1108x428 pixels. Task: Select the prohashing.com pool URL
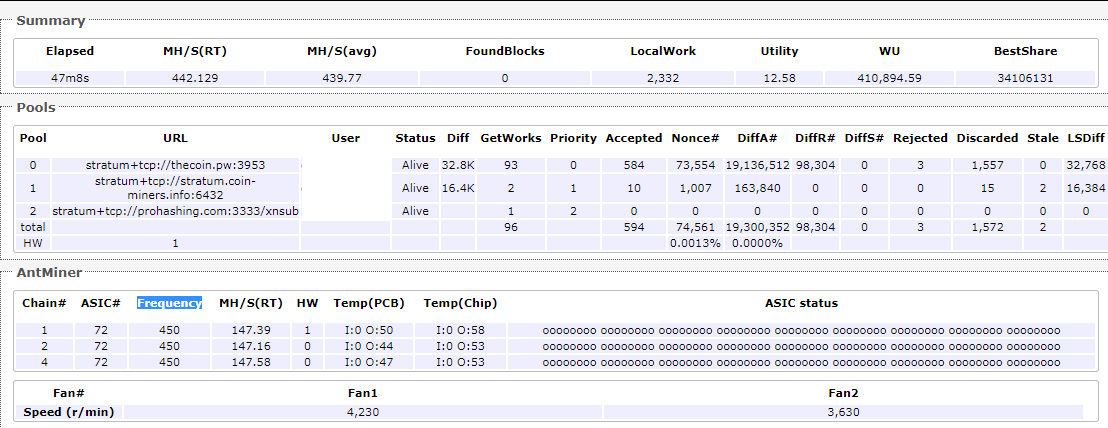(176, 211)
